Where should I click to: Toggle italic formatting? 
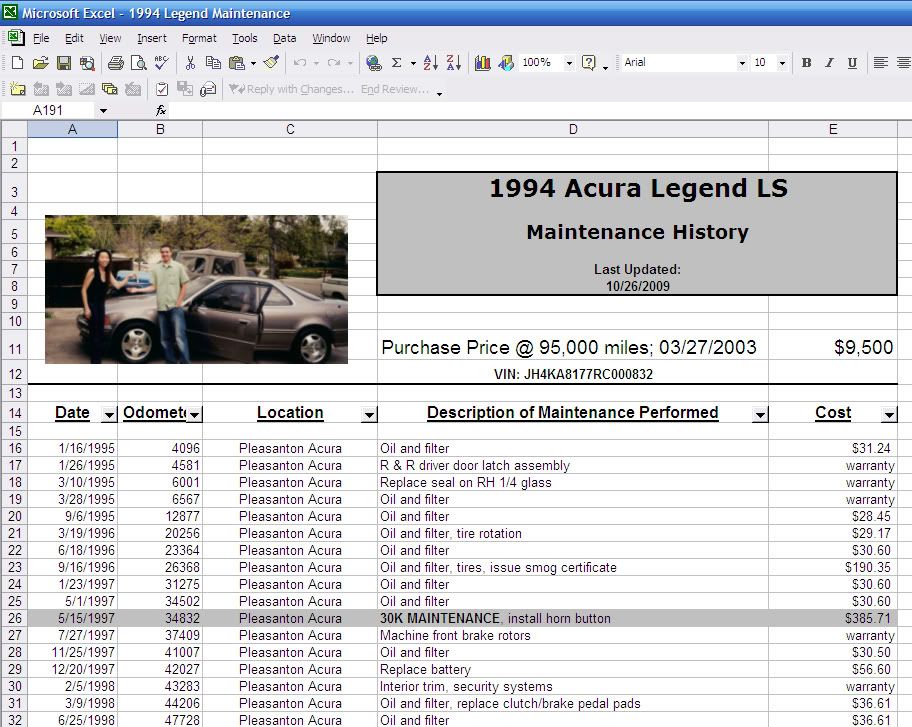click(x=829, y=63)
